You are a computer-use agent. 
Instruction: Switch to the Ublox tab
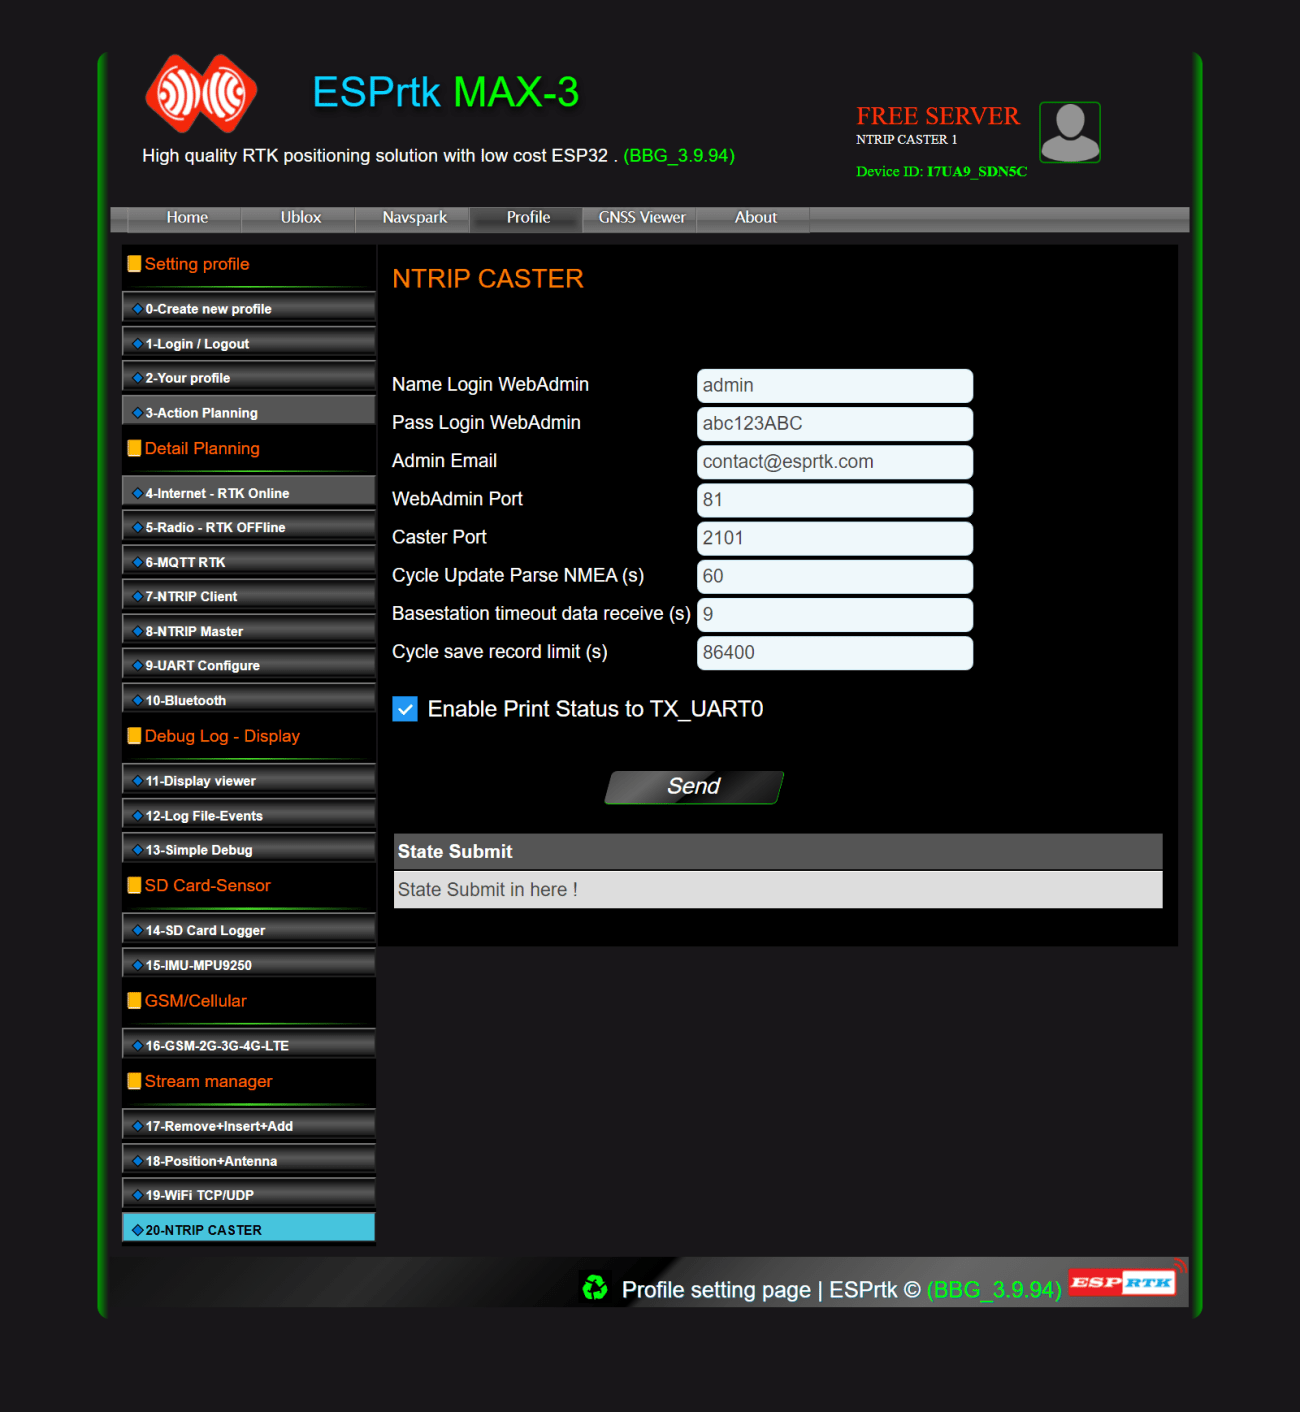click(x=300, y=218)
